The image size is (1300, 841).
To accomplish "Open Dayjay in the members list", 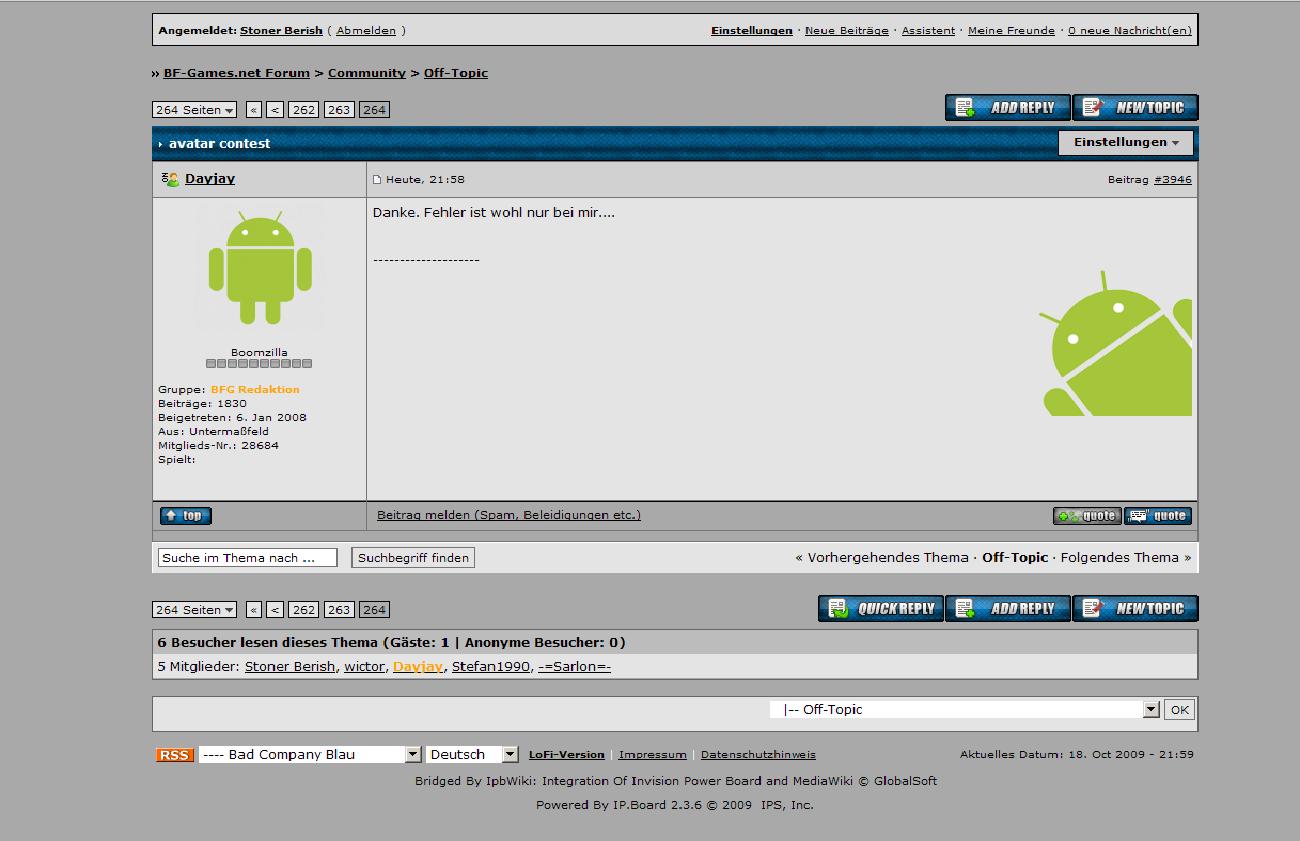I will tap(418, 667).
